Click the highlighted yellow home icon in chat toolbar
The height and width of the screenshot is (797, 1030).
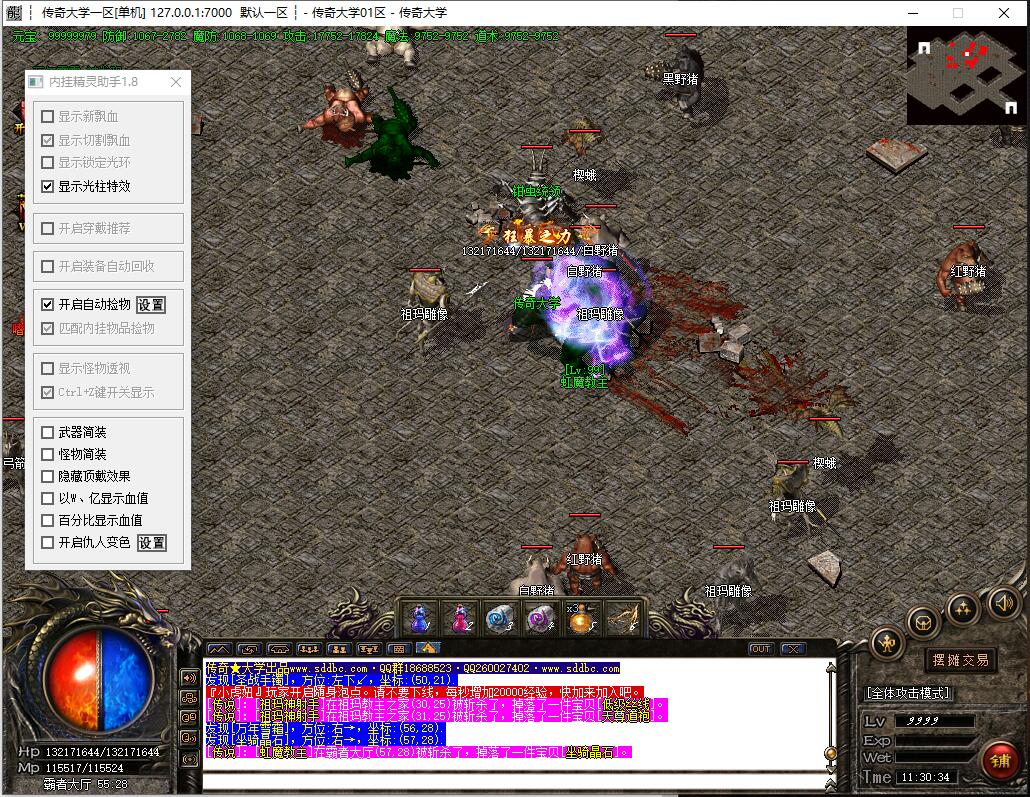tap(428, 649)
